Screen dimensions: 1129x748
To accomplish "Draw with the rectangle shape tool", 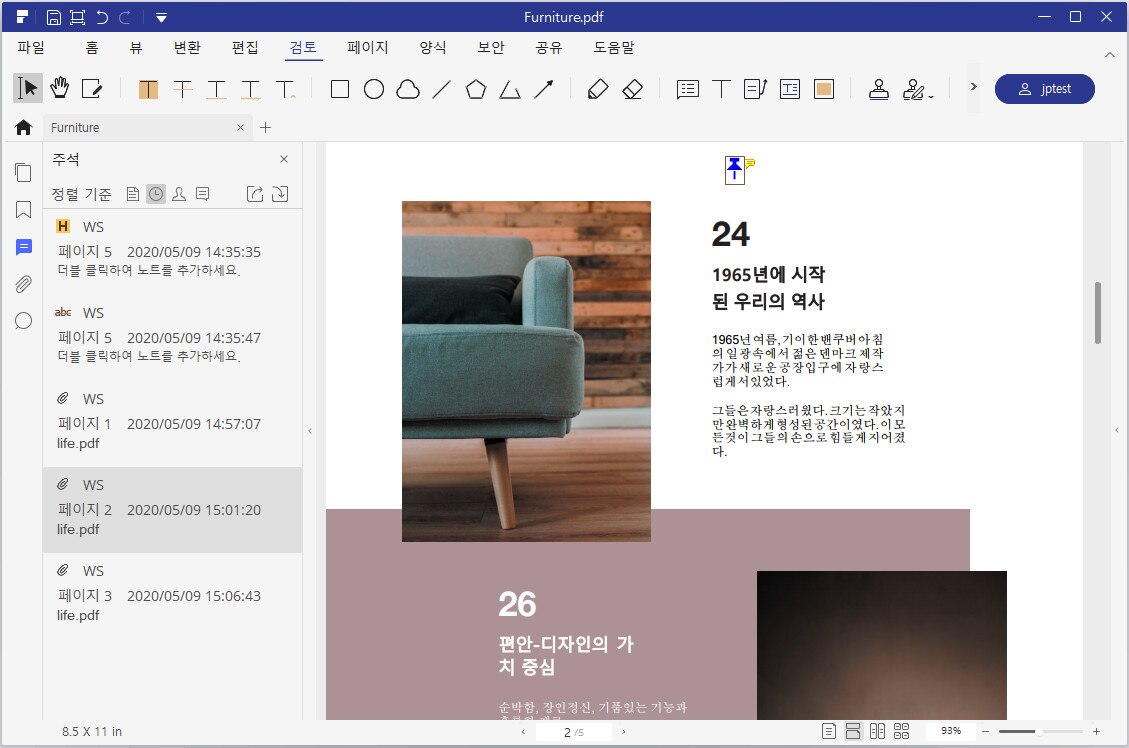I will pyautogui.click(x=340, y=89).
